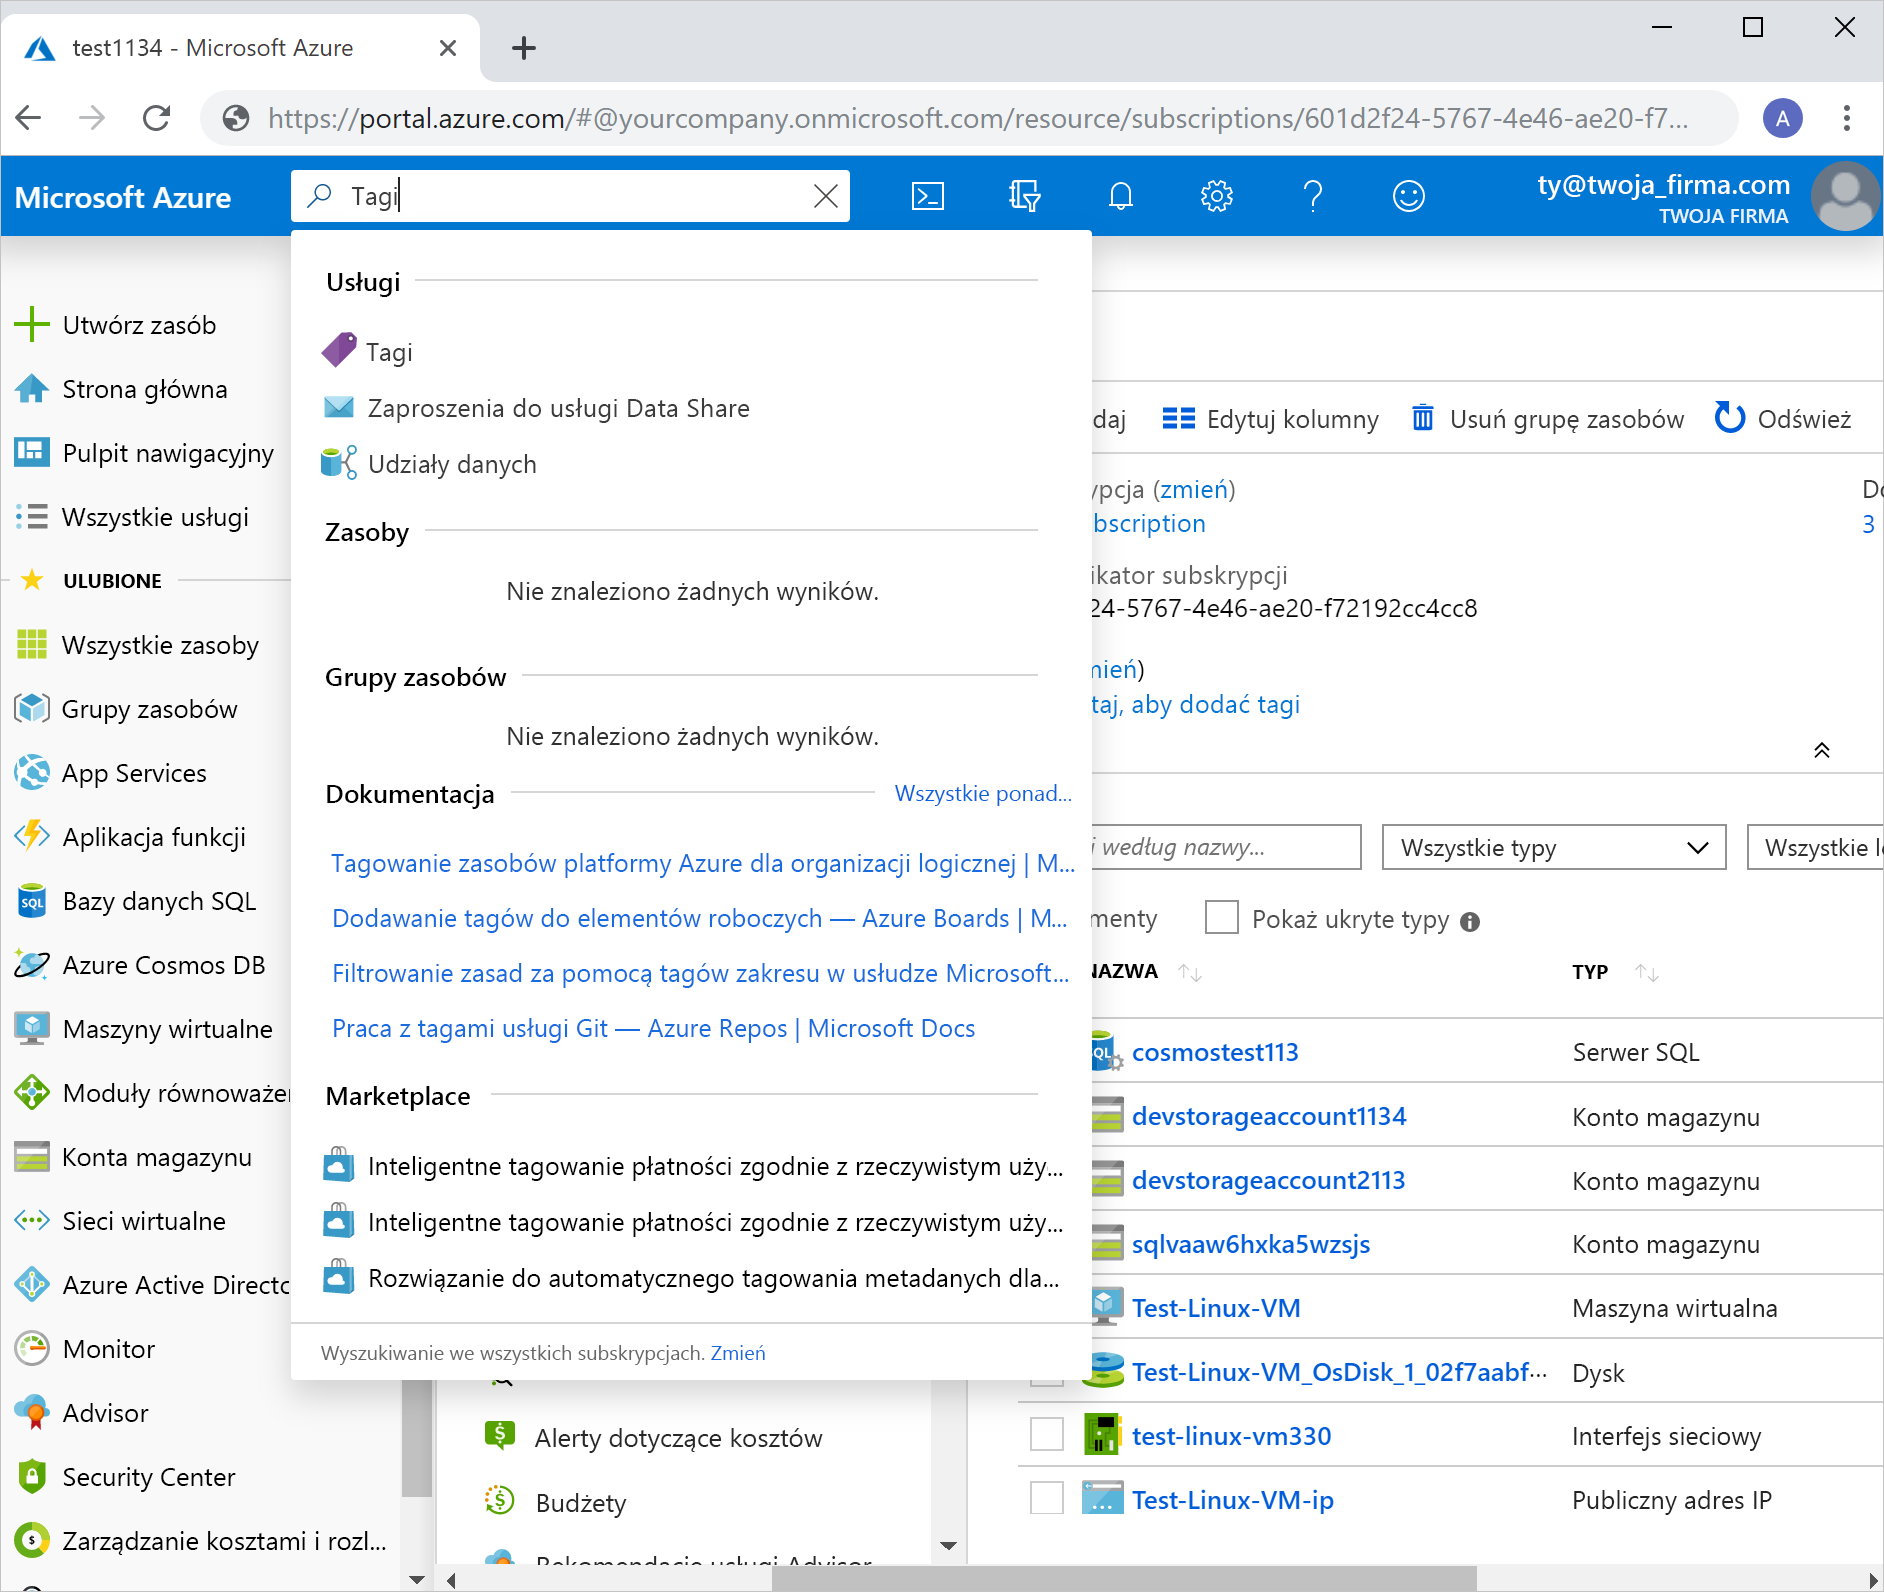Open Wszystkie zasoby grid icon
This screenshot has height=1592, width=1884.
tap(32, 645)
